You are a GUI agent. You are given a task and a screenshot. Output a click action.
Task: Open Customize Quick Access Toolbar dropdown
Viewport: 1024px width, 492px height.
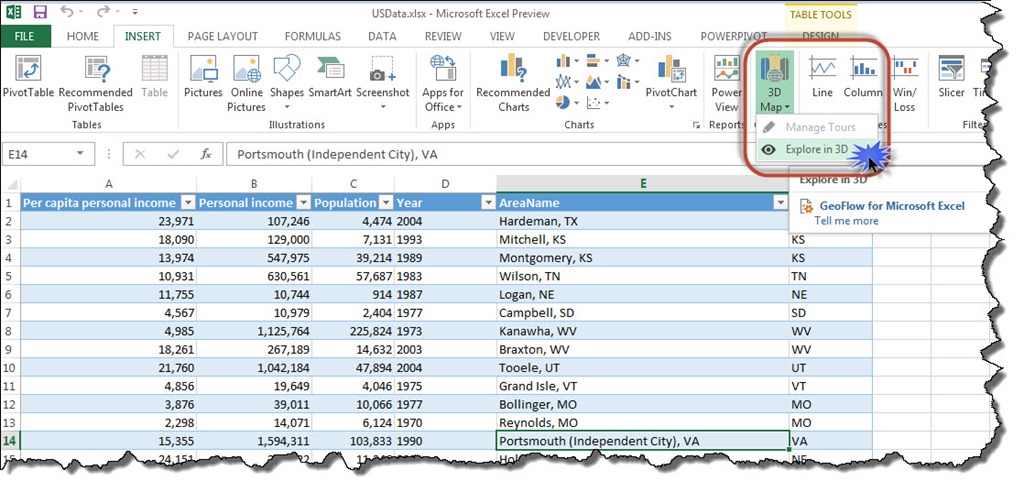coord(135,12)
